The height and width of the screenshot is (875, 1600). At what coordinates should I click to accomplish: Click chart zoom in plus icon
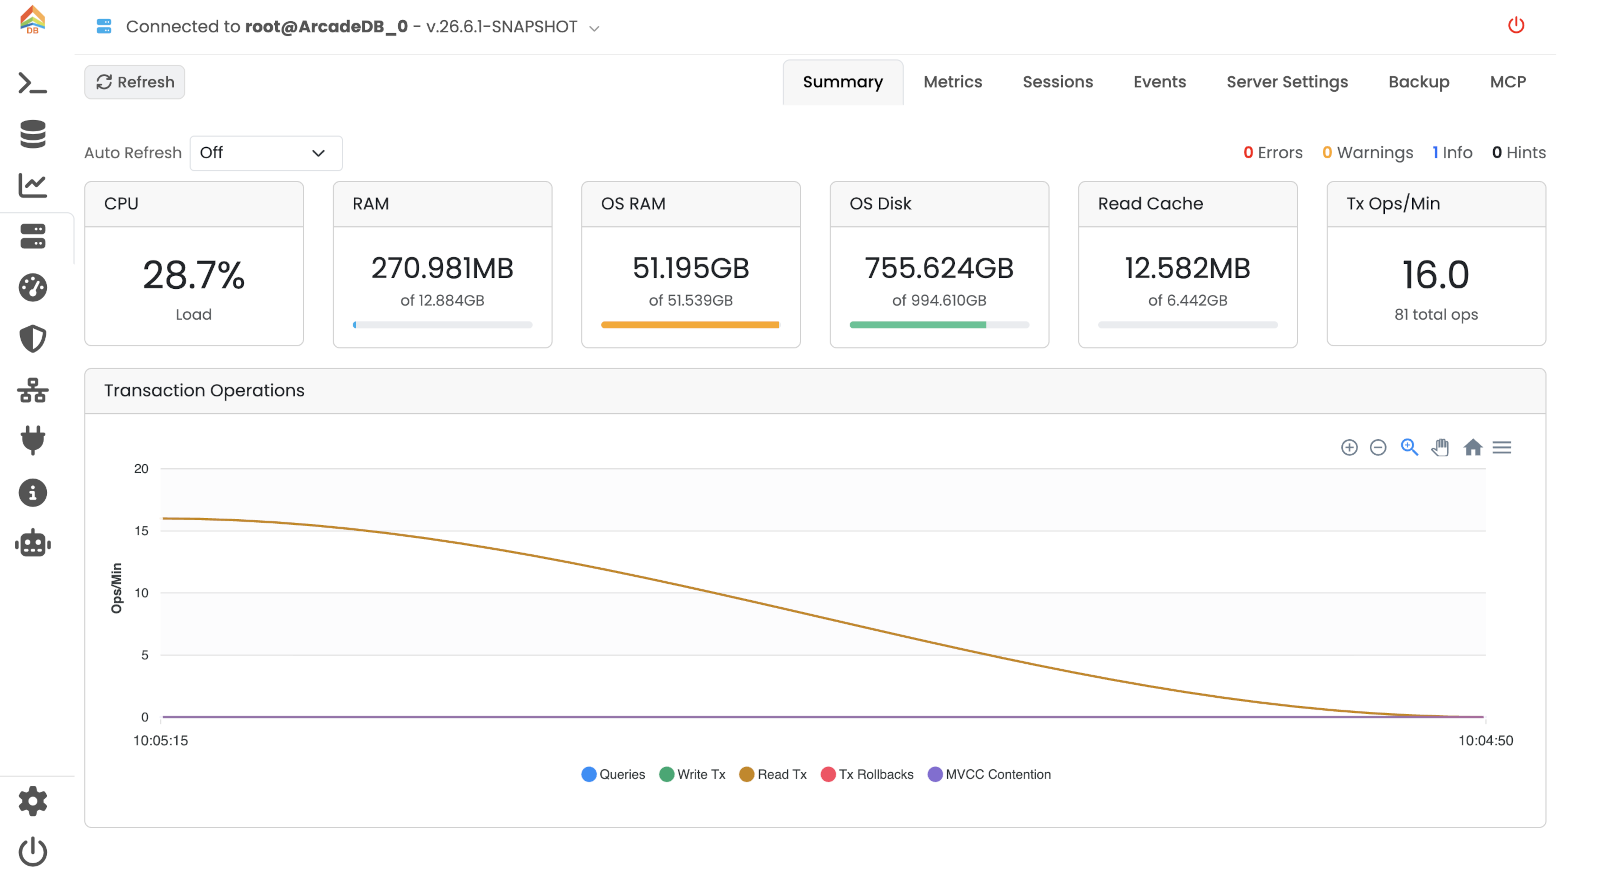(x=1349, y=447)
